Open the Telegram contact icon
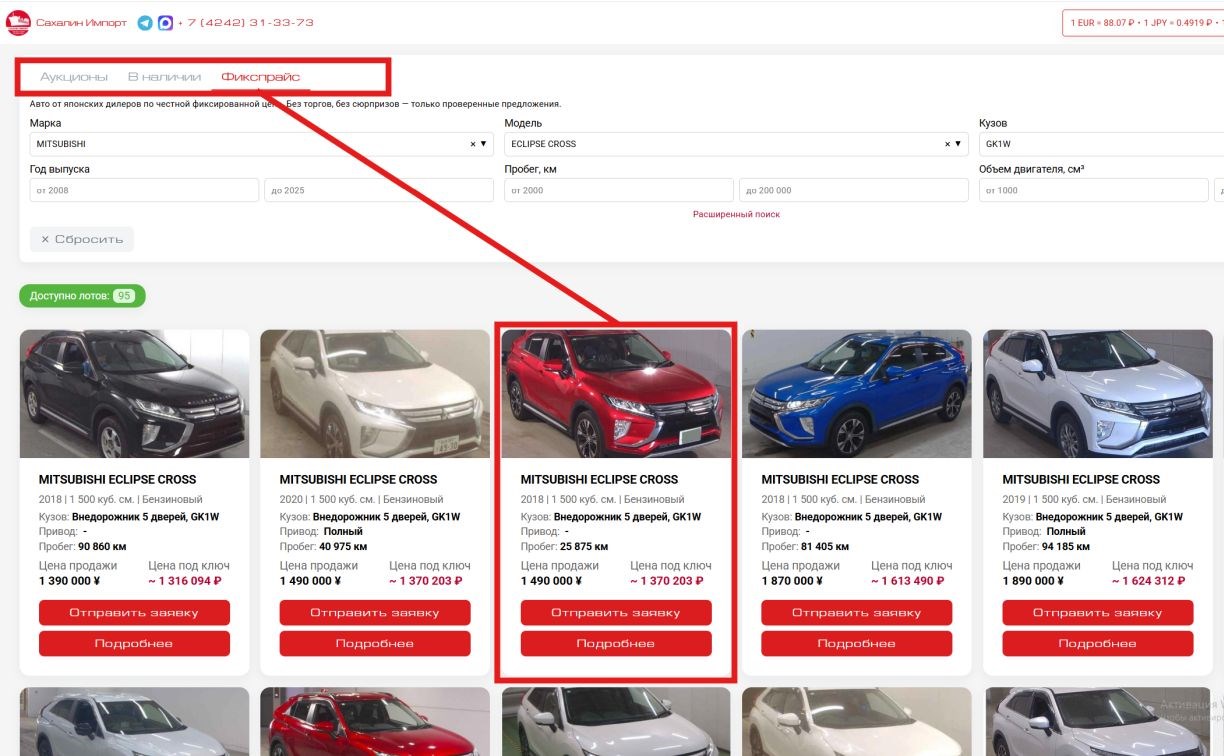Image resolution: width=1224 pixels, height=756 pixels. click(x=145, y=23)
